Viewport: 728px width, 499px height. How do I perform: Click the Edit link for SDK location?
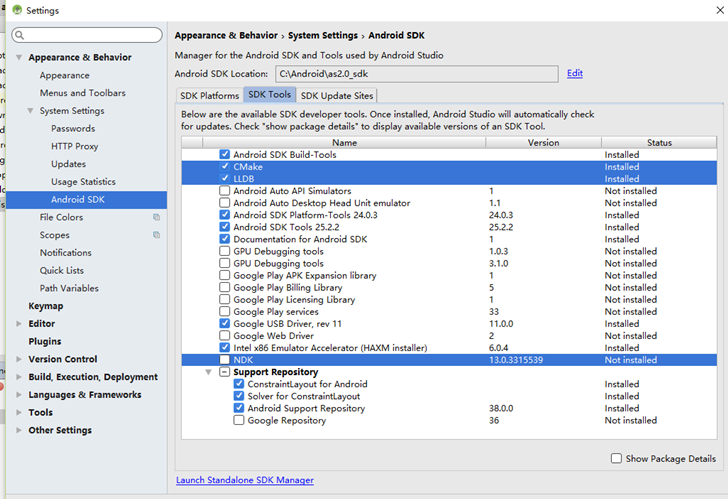[575, 73]
